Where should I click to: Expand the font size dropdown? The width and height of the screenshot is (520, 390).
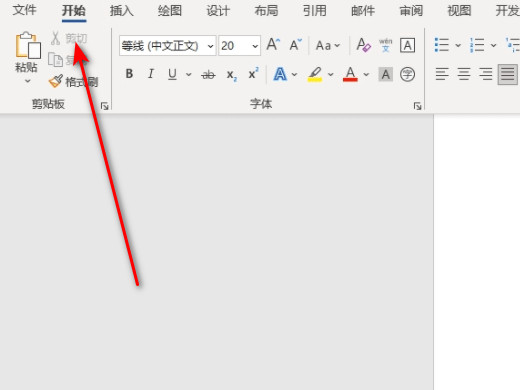(x=255, y=46)
